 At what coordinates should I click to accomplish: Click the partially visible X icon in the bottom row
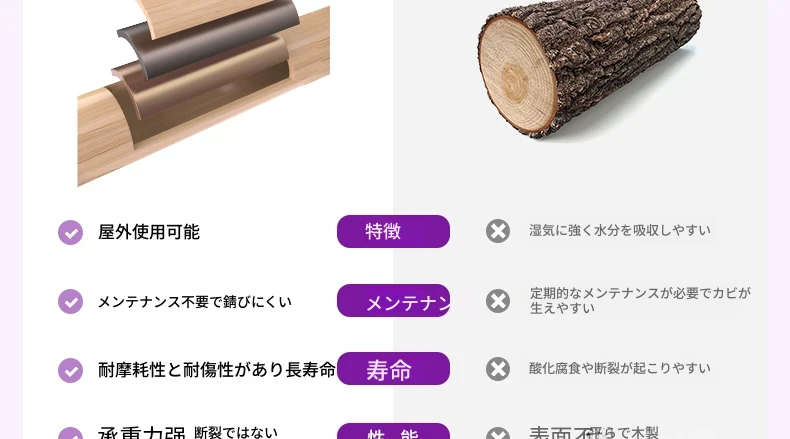pos(498,433)
